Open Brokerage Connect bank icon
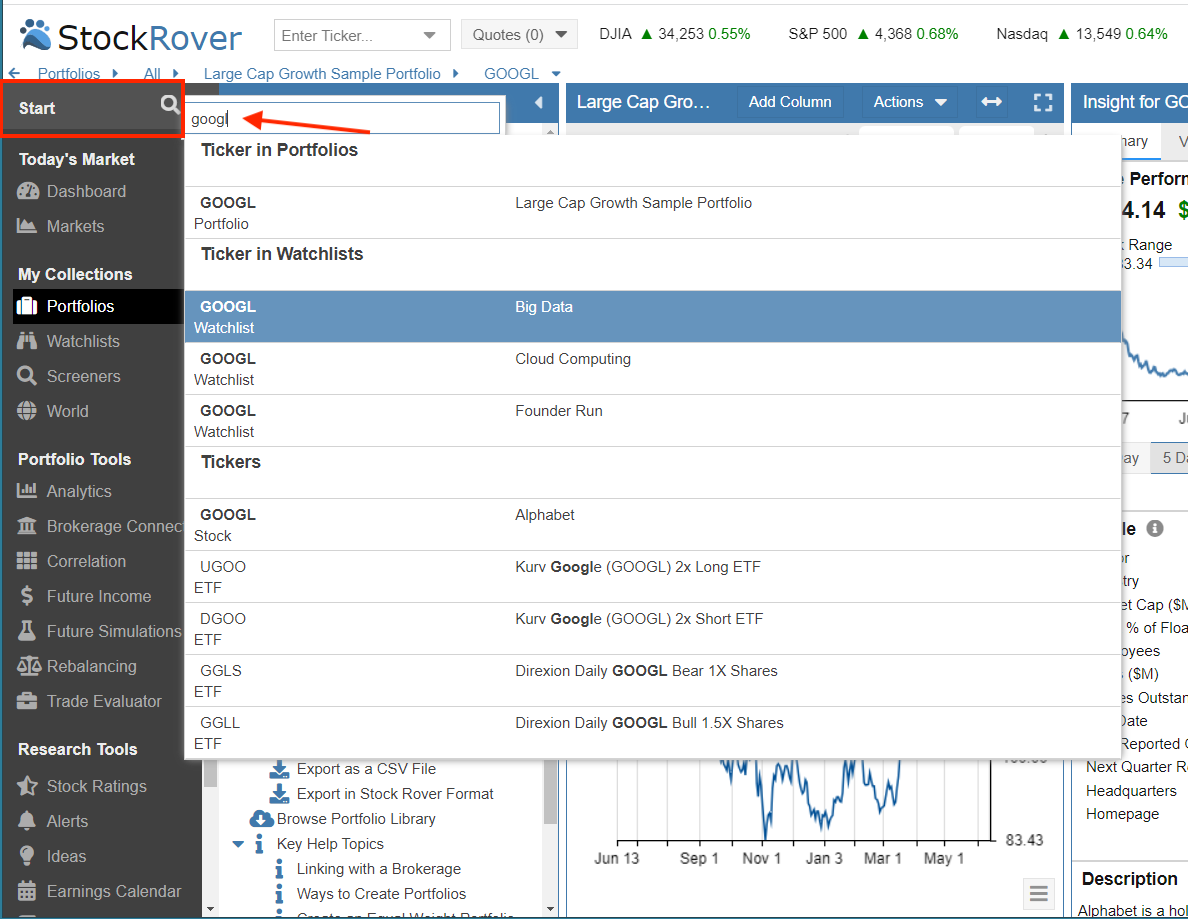 pyautogui.click(x=27, y=526)
